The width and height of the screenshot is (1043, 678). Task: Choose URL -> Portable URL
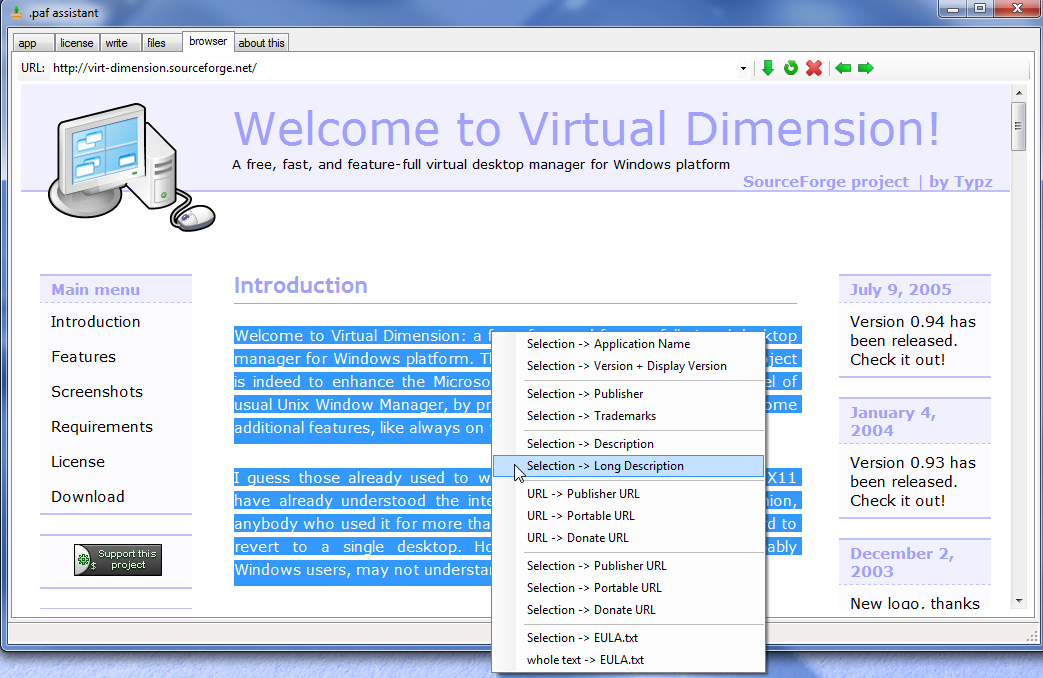point(628,516)
